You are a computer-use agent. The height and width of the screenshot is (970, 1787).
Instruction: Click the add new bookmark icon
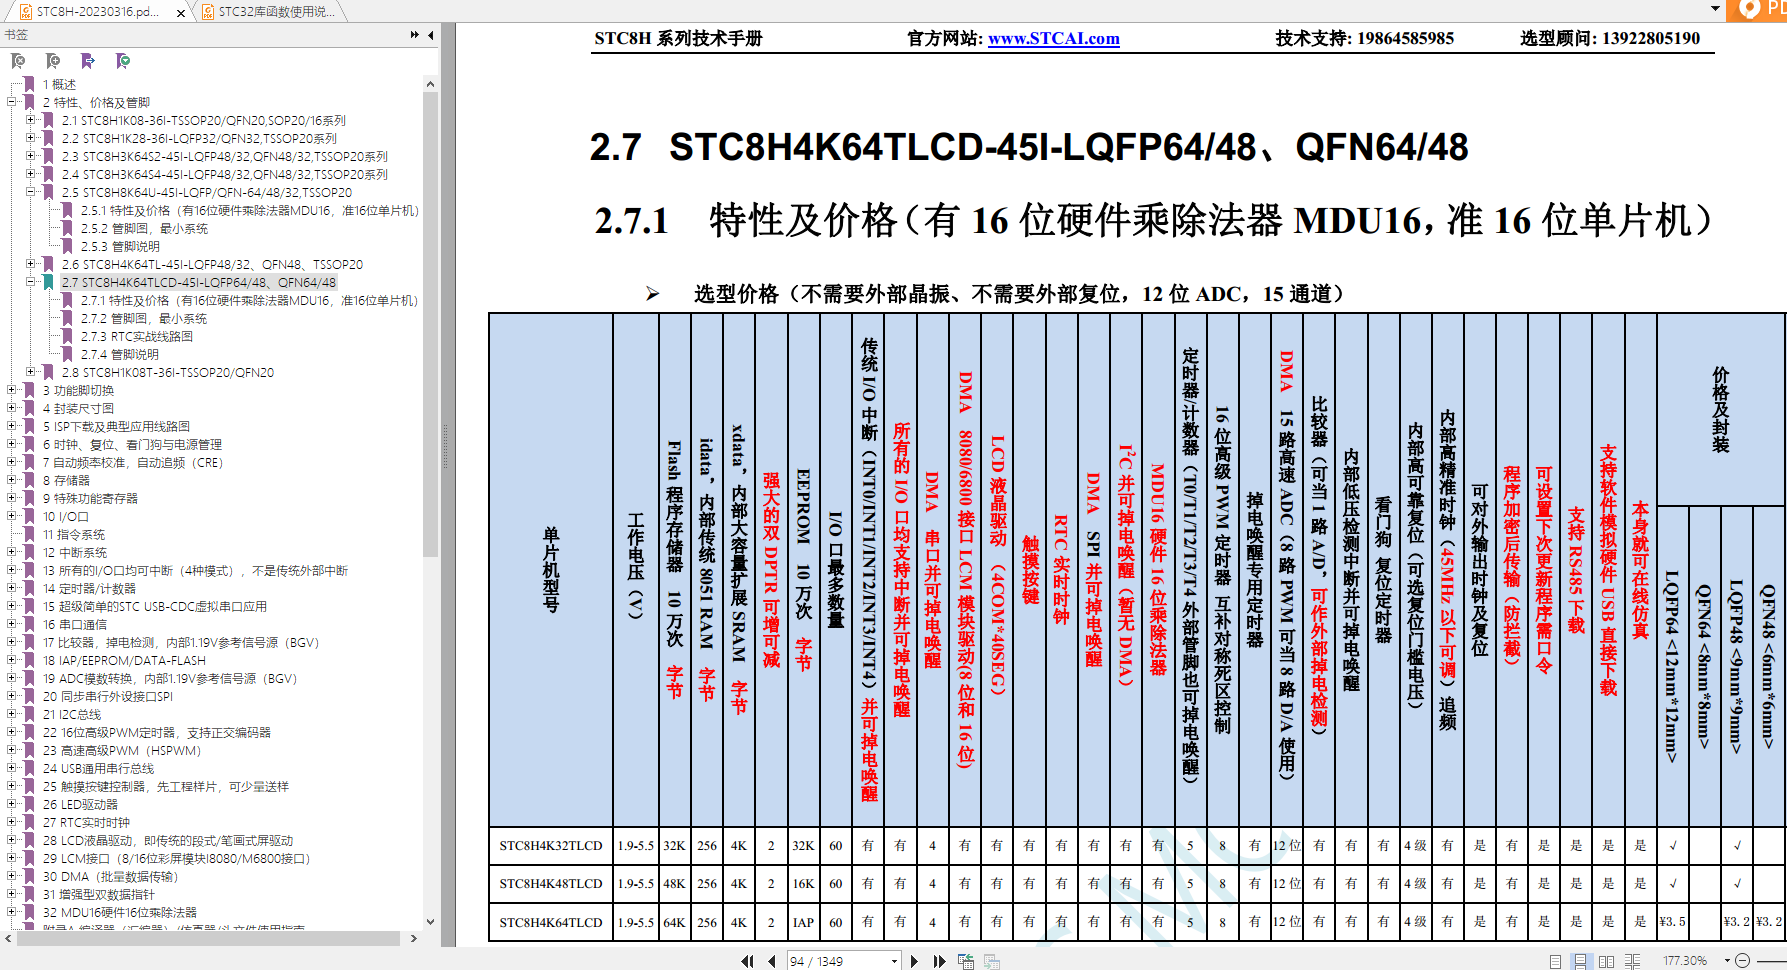pyautogui.click(x=53, y=61)
